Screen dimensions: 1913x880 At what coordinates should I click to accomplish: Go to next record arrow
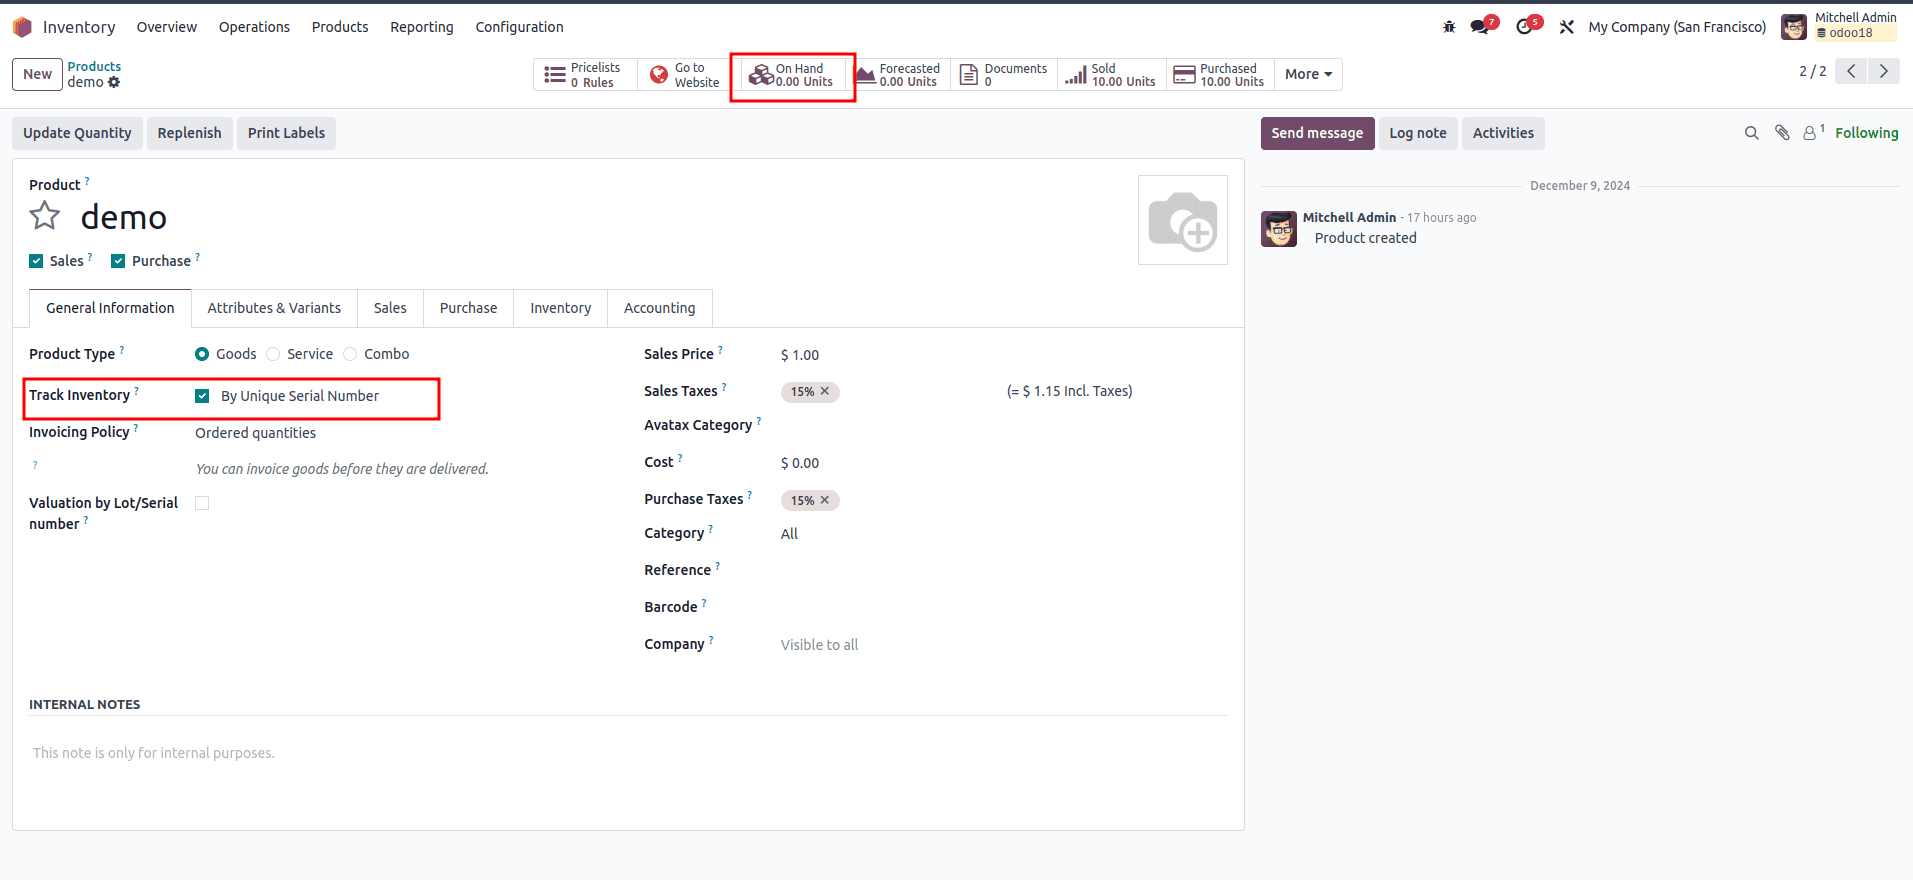click(x=1884, y=71)
